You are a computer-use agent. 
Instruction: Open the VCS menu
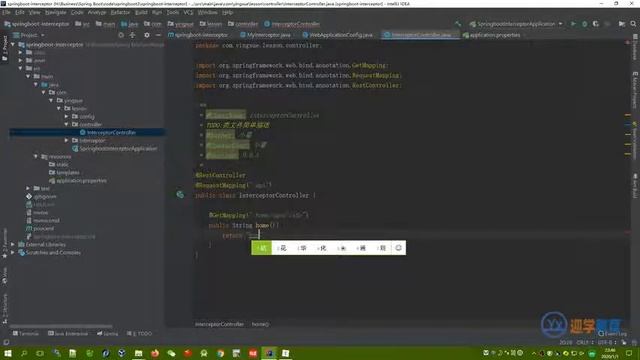(x=188, y=13)
